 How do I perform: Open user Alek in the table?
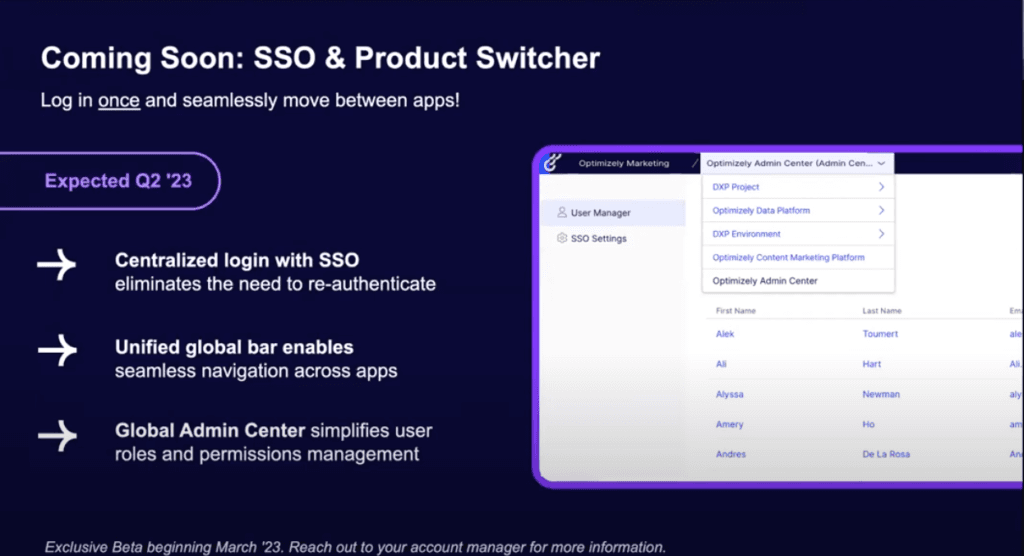(725, 334)
